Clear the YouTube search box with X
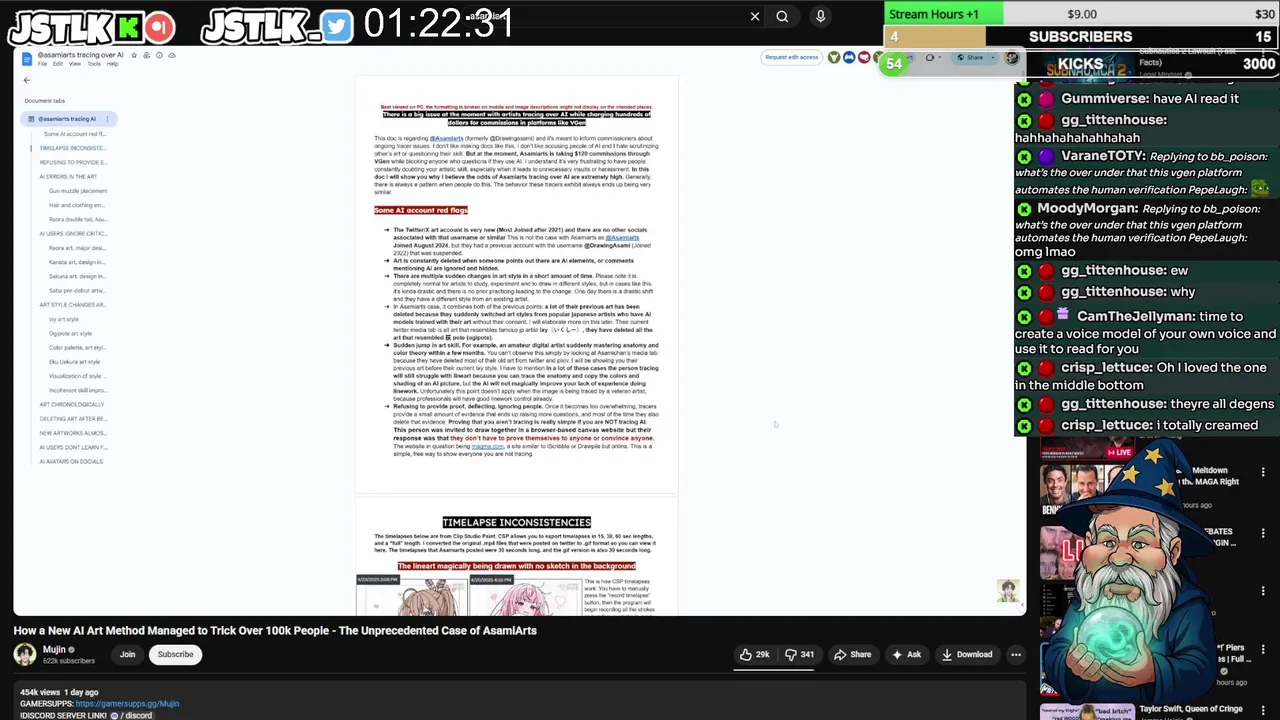The height and width of the screenshot is (720, 1280). (755, 16)
